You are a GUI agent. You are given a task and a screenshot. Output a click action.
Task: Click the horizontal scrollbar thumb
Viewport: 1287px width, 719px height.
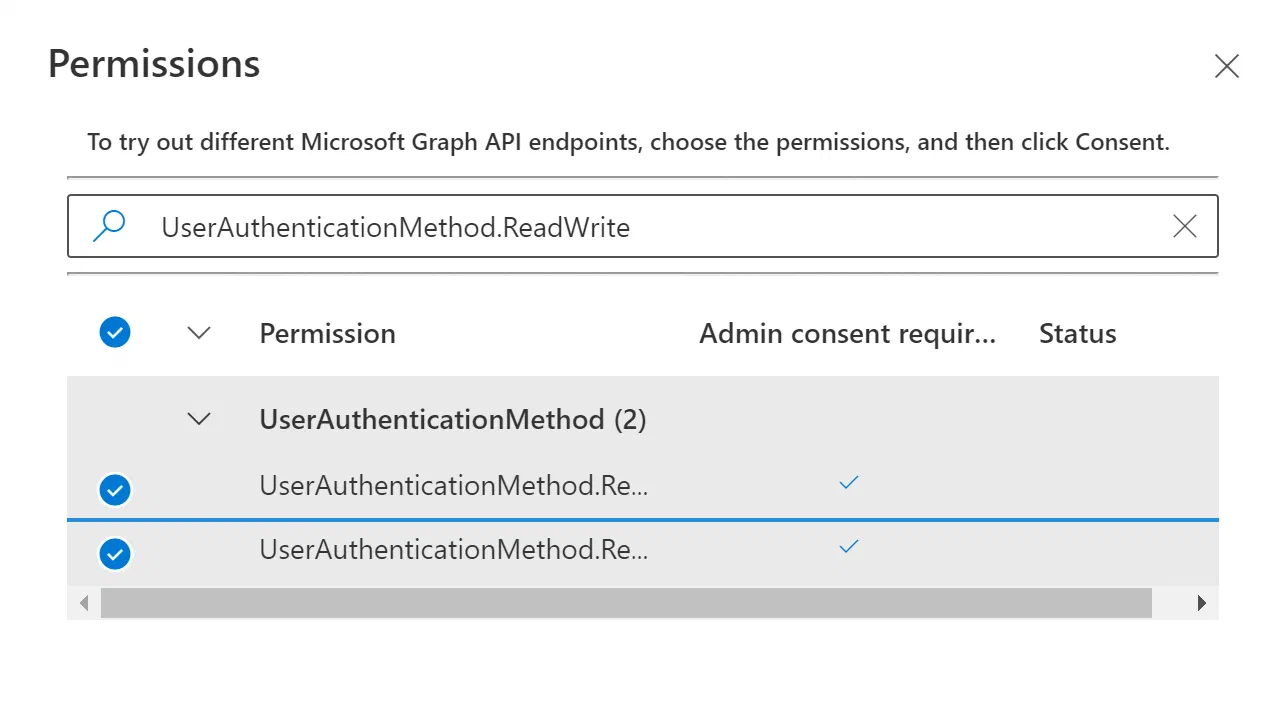click(x=626, y=603)
